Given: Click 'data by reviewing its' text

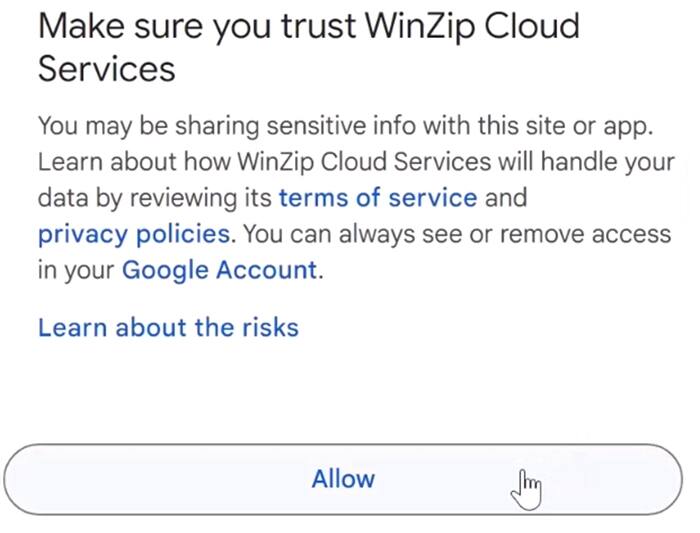Looking at the screenshot, I should [155, 197].
